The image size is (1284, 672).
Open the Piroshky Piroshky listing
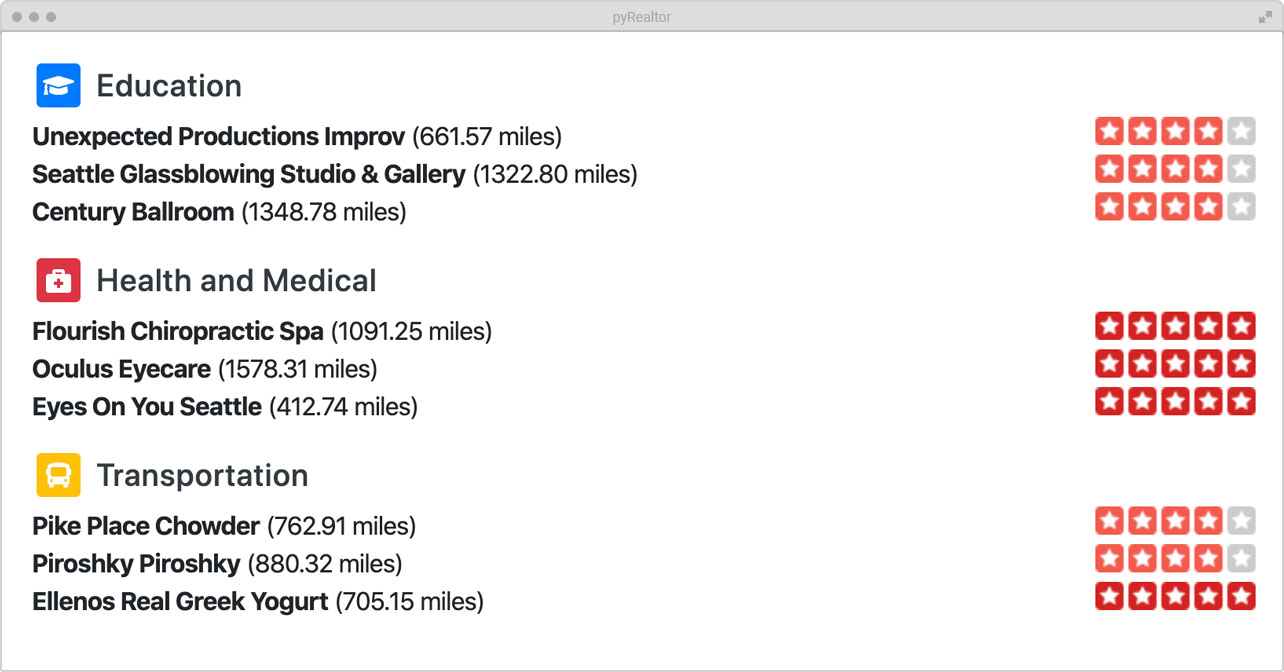point(136,564)
